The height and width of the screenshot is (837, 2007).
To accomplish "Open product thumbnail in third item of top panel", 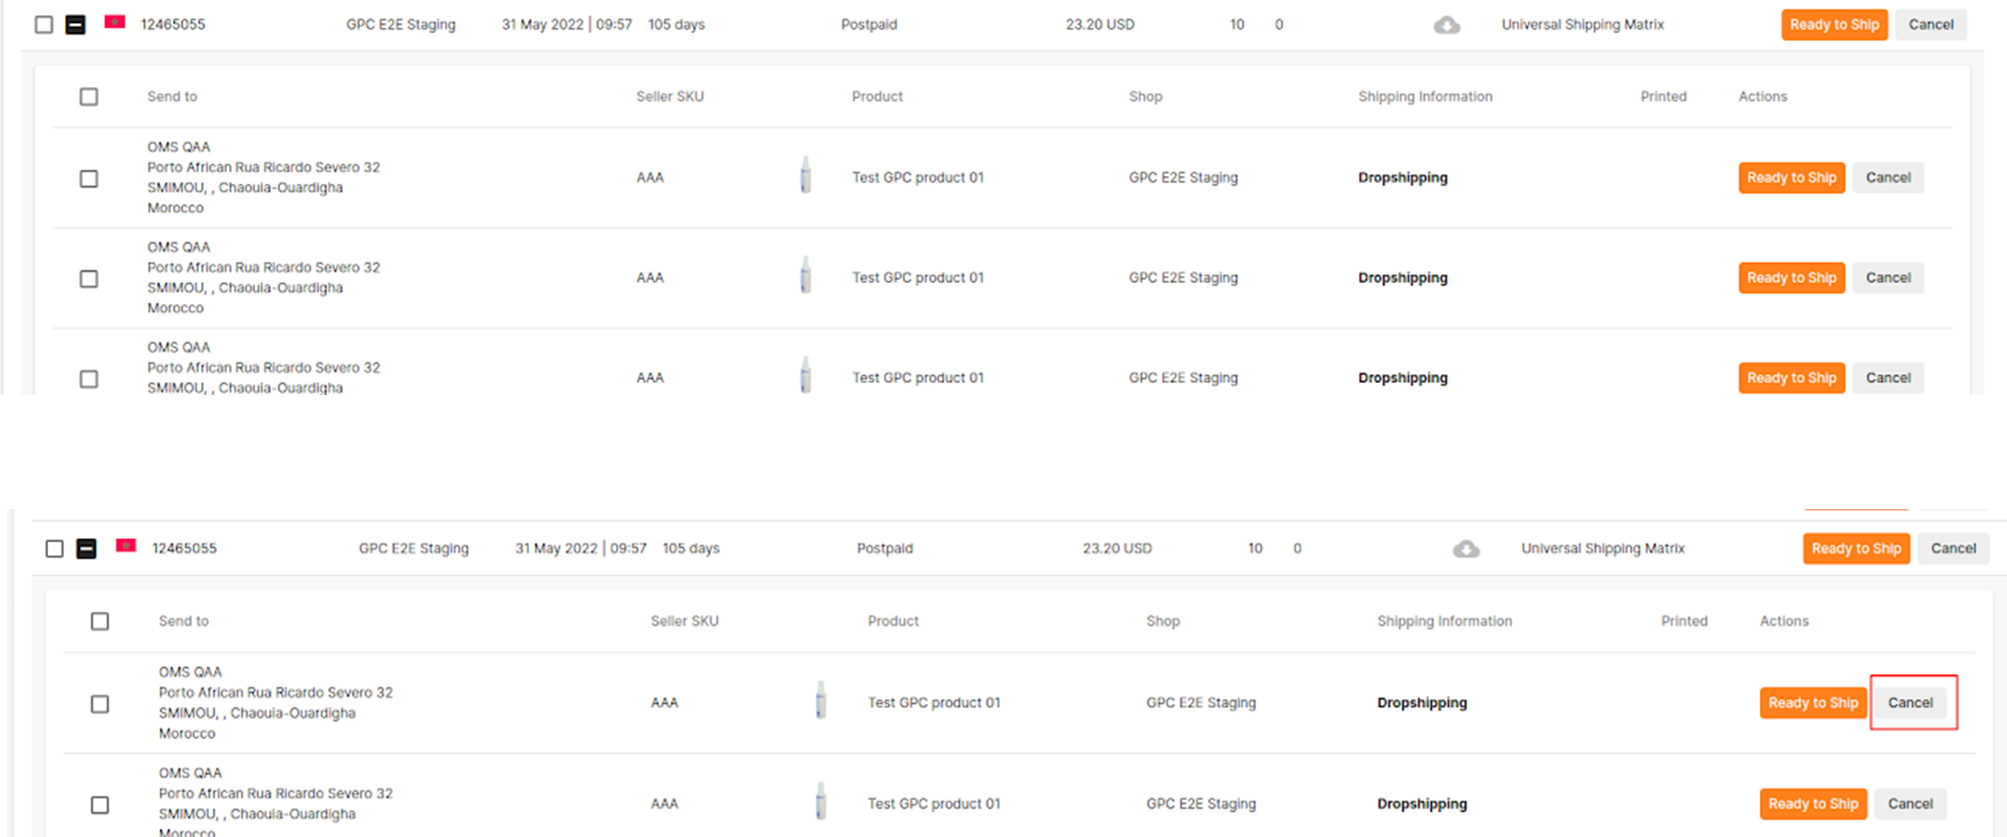I will (805, 375).
